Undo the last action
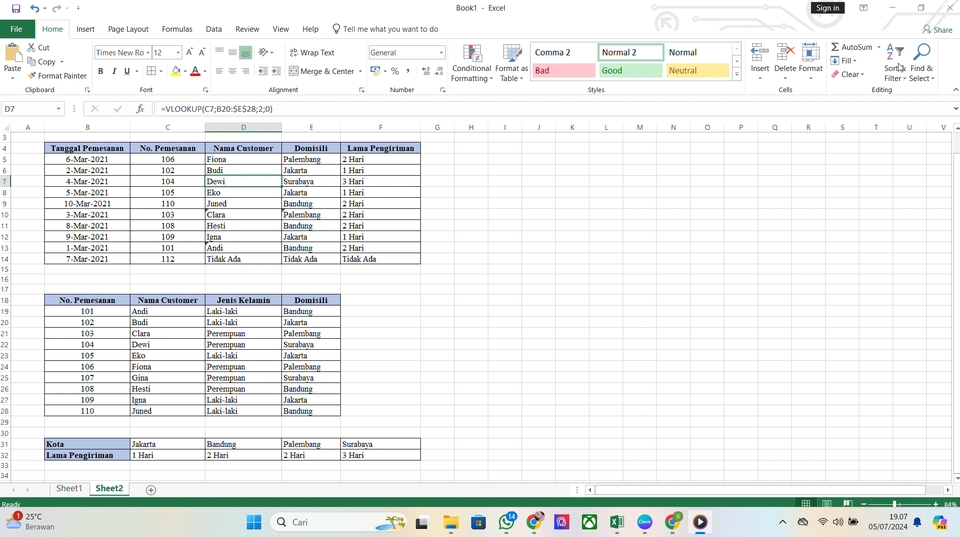 coord(35,9)
